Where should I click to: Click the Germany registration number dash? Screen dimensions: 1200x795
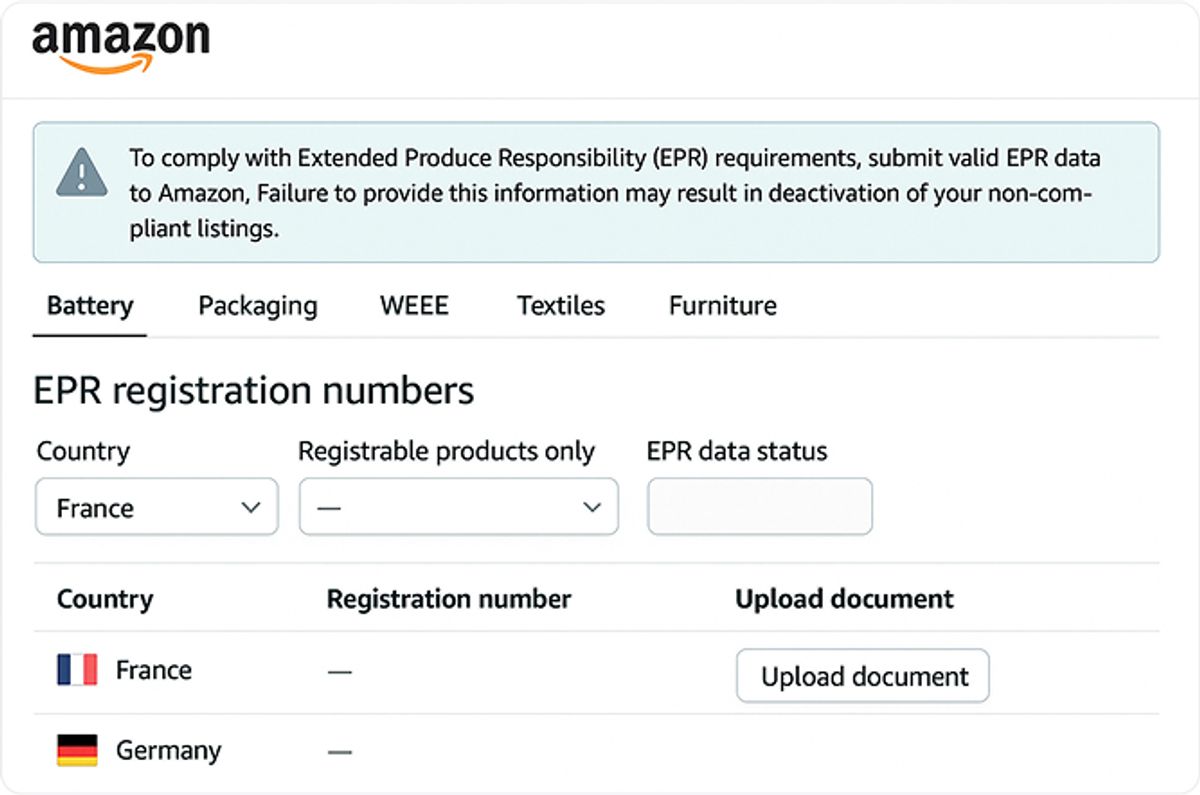tap(340, 752)
